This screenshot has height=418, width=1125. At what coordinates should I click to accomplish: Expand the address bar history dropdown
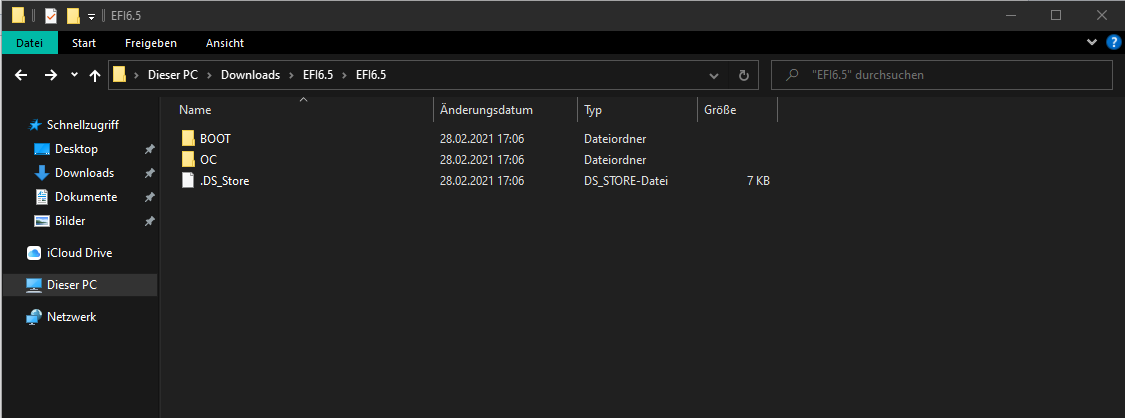(x=713, y=75)
